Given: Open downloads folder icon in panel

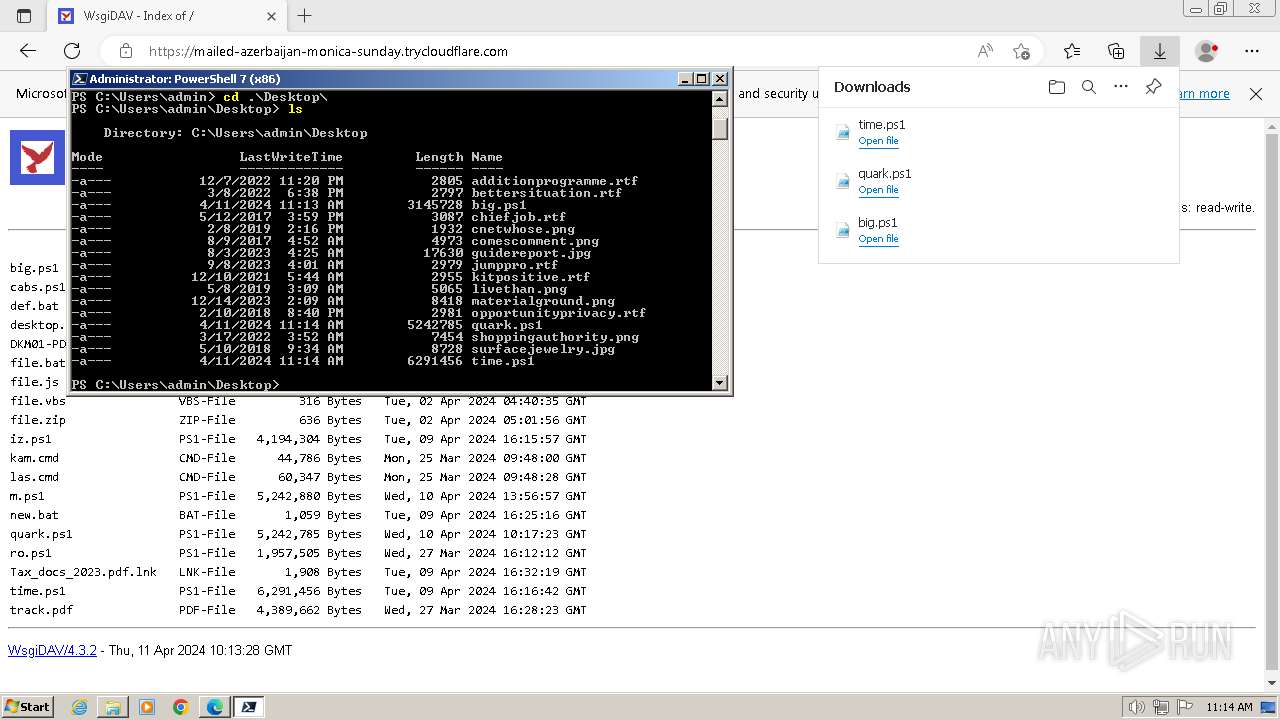Looking at the screenshot, I should pyautogui.click(x=1057, y=87).
